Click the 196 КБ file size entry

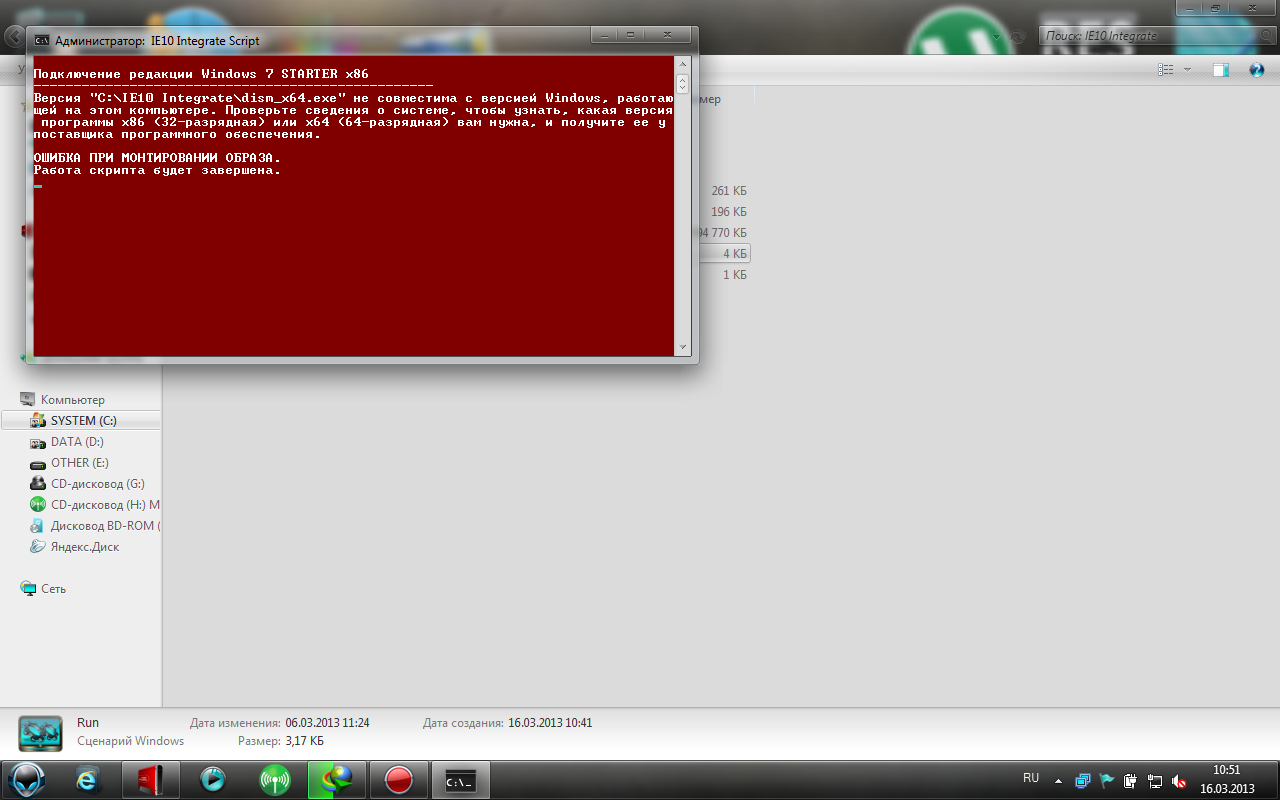(729, 212)
